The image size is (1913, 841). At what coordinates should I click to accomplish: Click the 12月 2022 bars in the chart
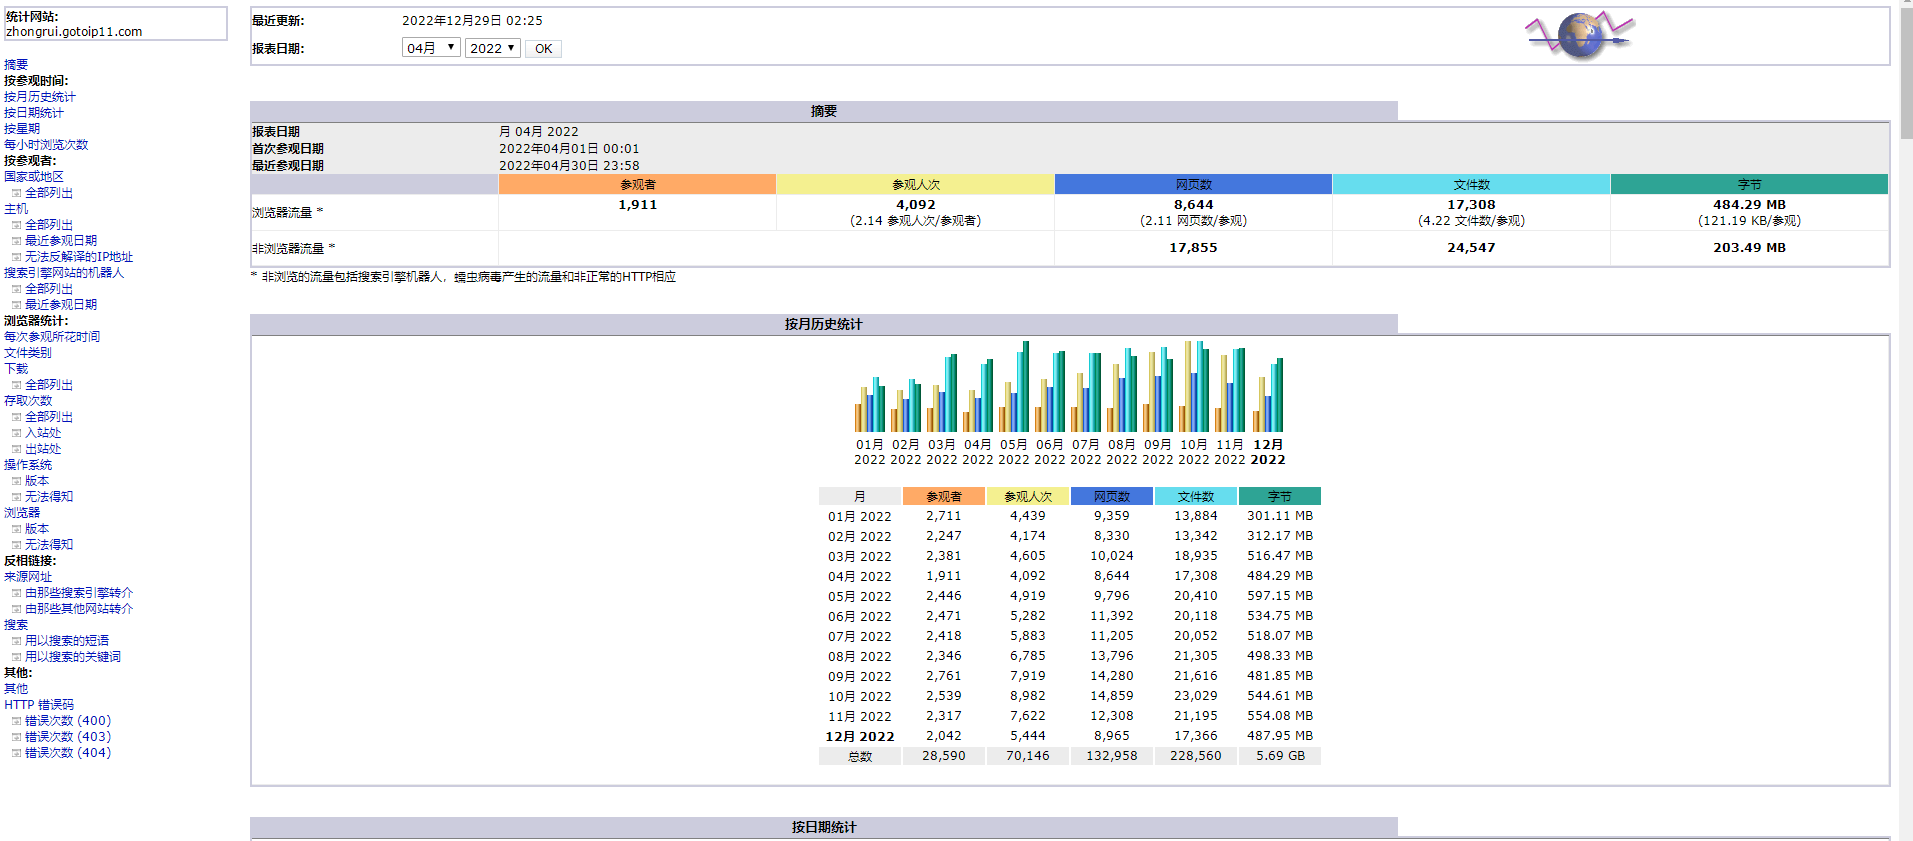1268,395
